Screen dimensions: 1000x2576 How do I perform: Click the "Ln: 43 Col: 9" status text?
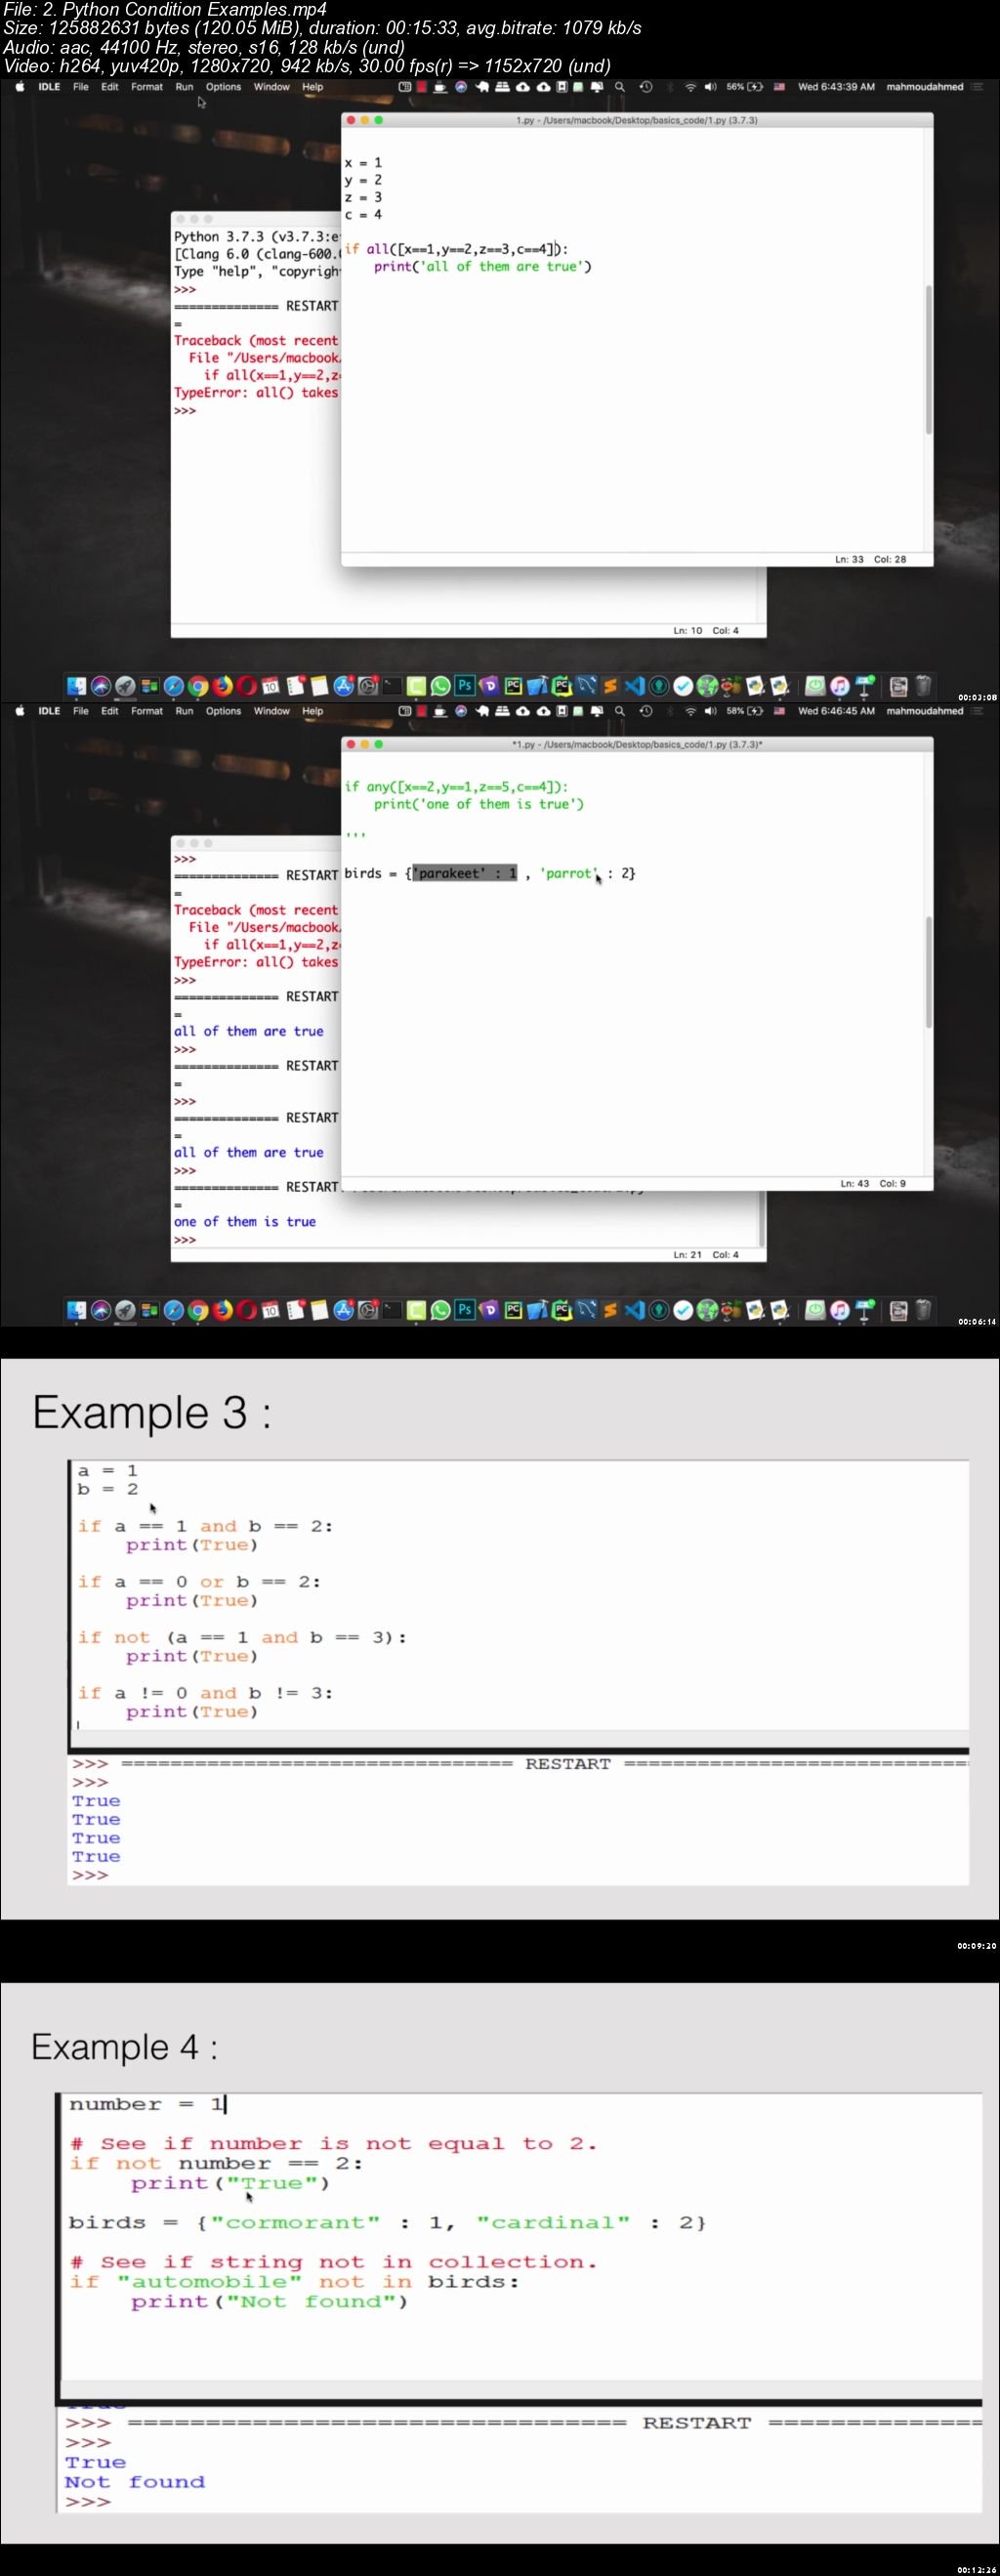(x=872, y=1183)
